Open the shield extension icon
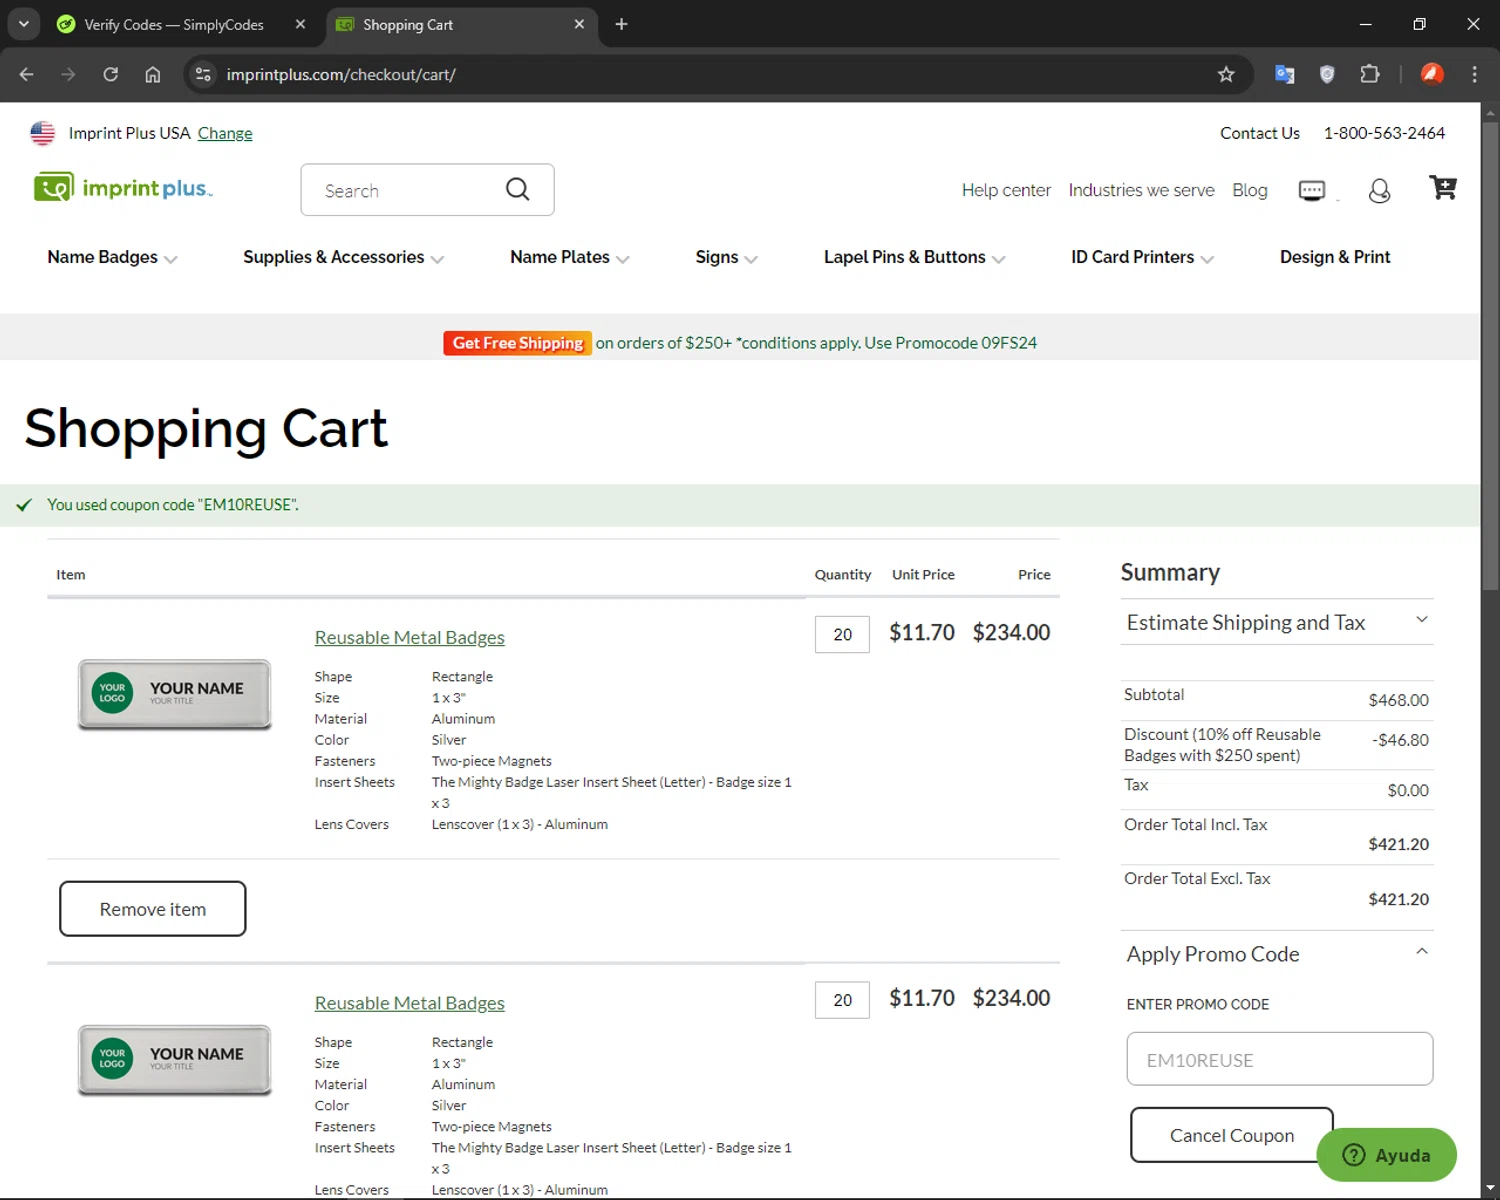Viewport: 1500px width, 1200px height. (1327, 74)
